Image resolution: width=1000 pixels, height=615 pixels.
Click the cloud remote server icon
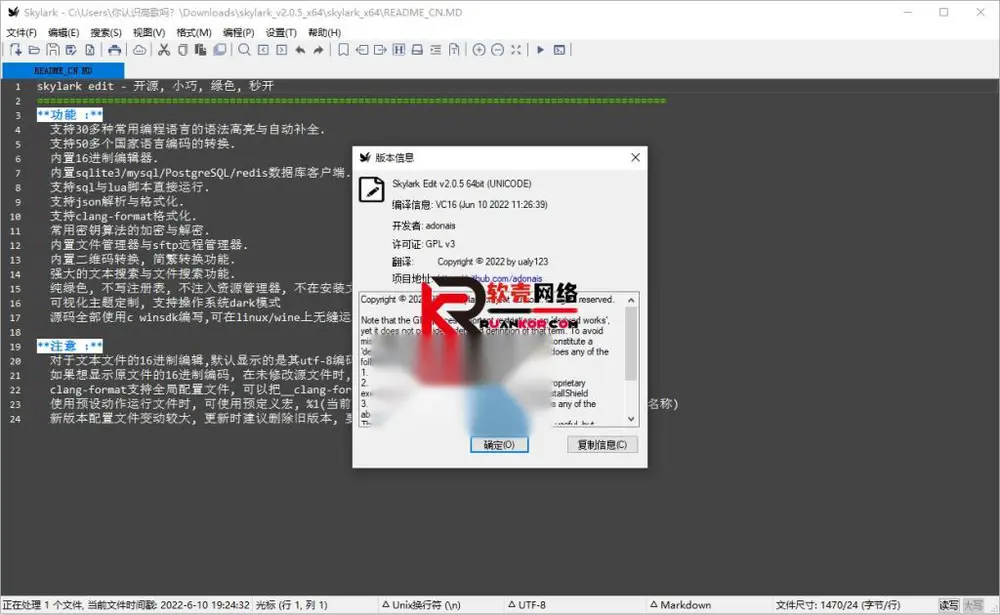[x=139, y=50]
